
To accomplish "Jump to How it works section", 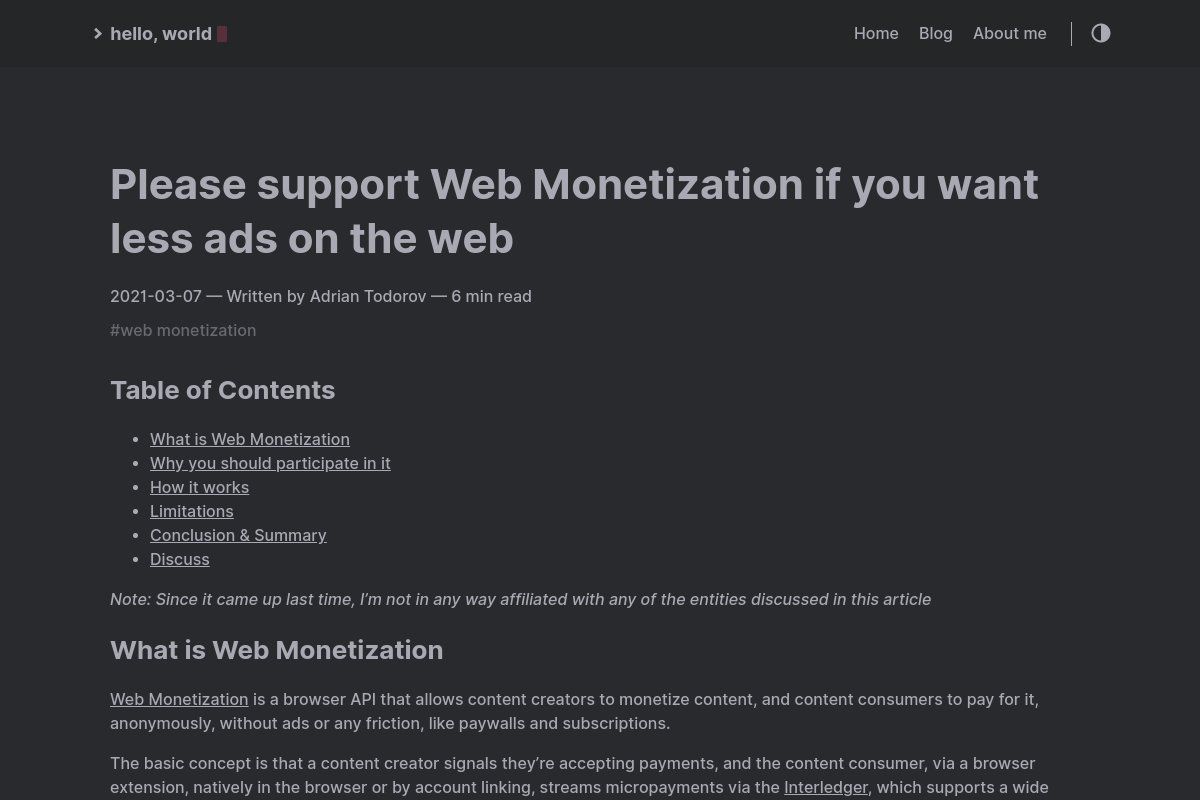I will pos(200,487).
